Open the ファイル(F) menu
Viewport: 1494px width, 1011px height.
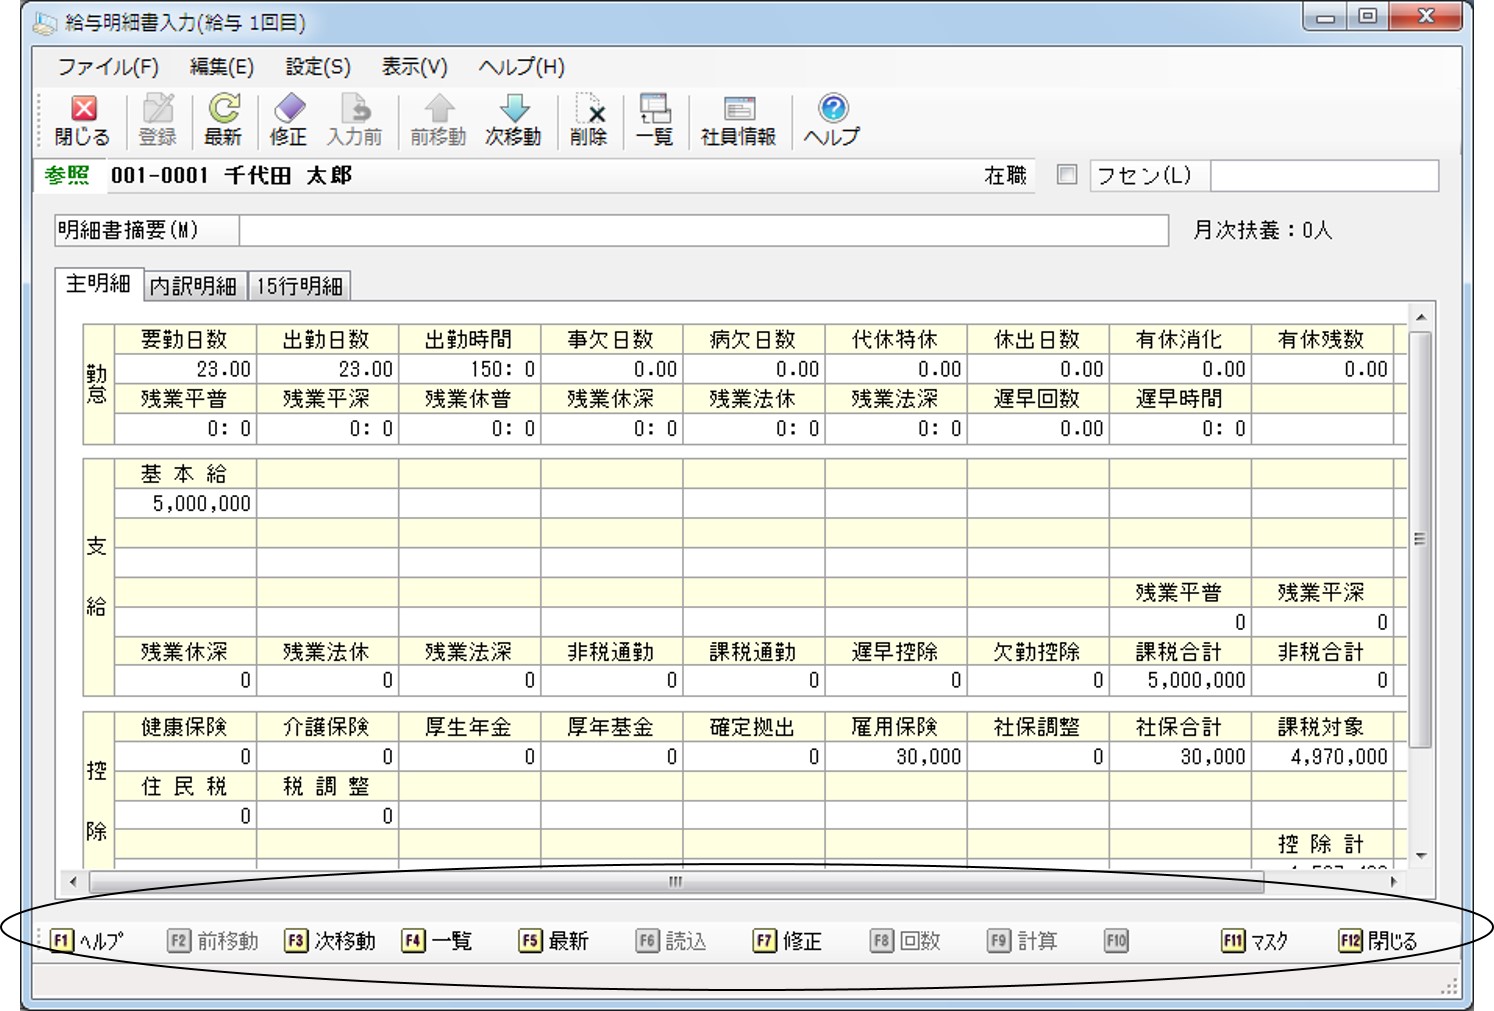pyautogui.click(x=108, y=67)
